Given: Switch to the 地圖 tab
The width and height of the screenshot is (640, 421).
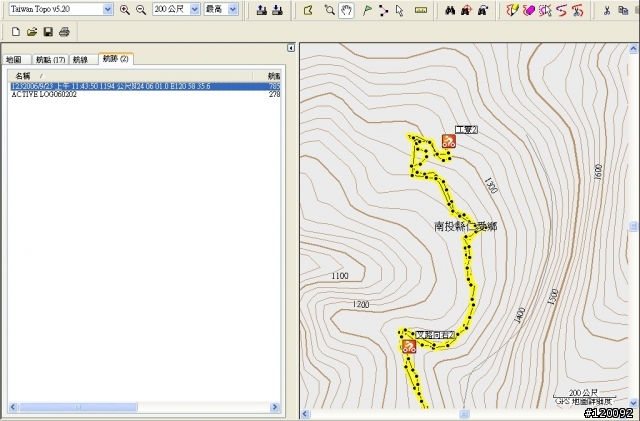Looking at the screenshot, I should pyautogui.click(x=14, y=60).
